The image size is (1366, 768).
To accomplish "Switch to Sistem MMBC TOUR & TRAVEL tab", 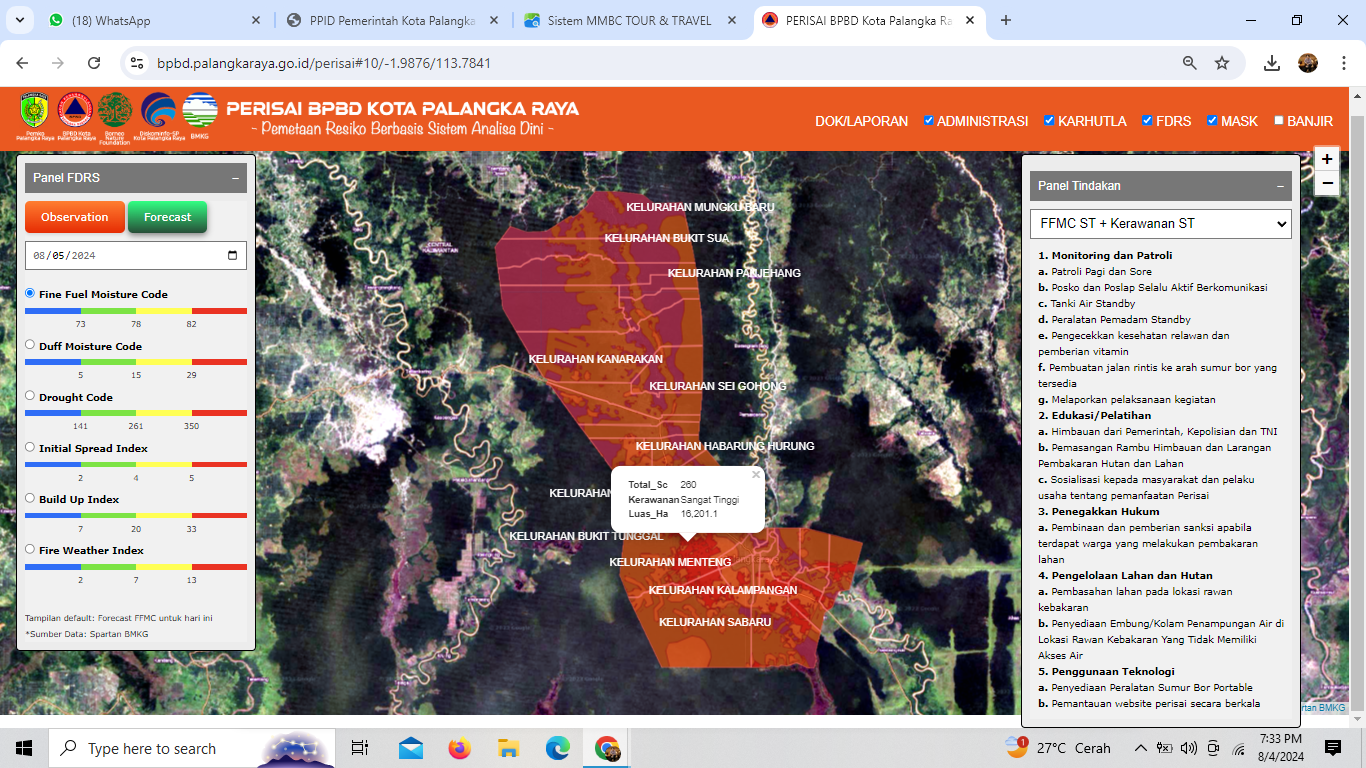I will point(630,20).
